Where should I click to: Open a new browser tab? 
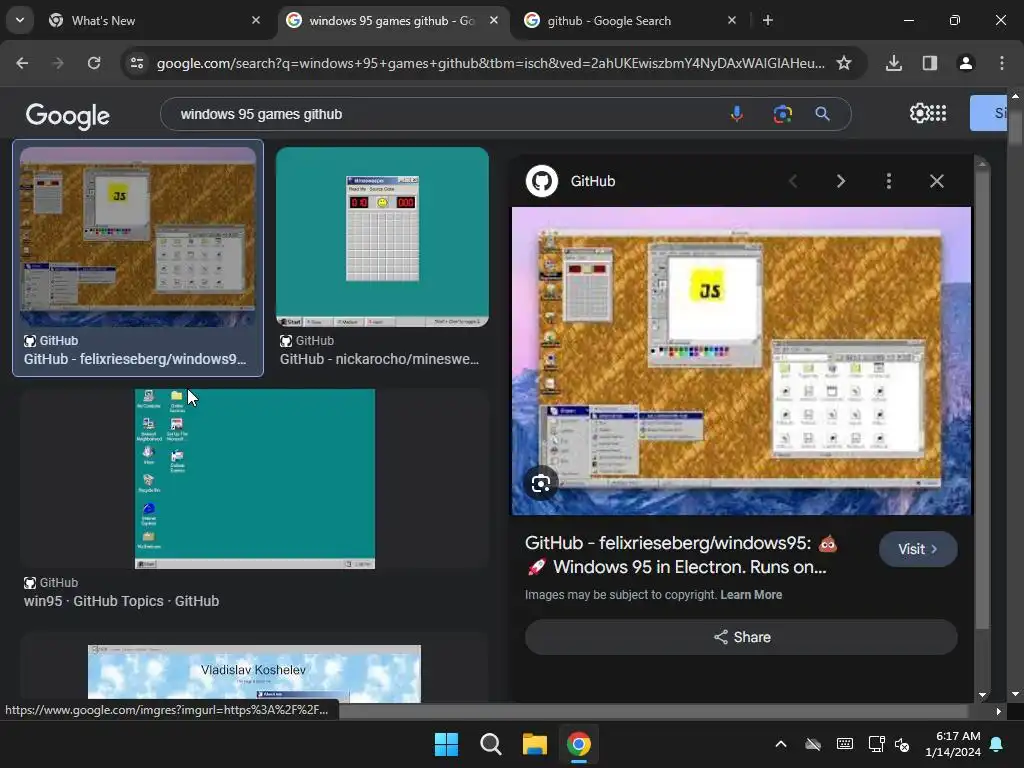pos(768,20)
